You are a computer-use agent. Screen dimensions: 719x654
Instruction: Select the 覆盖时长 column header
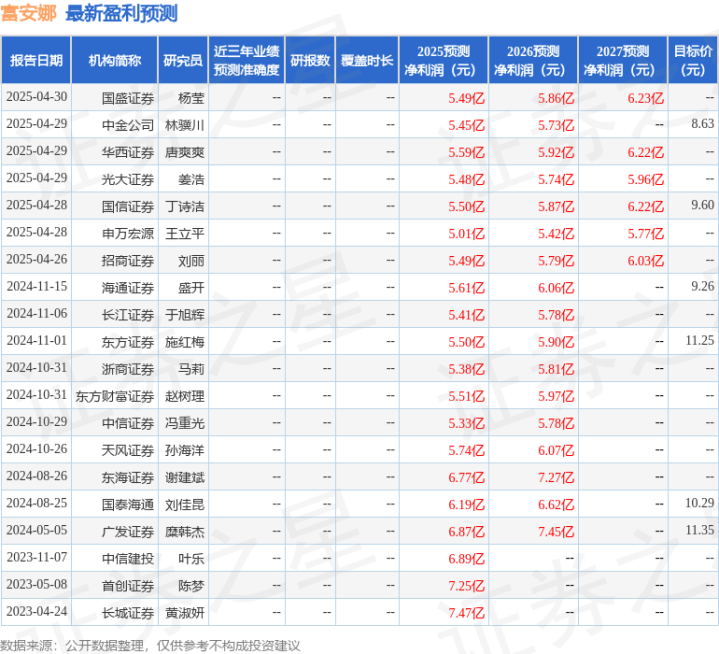[367, 60]
